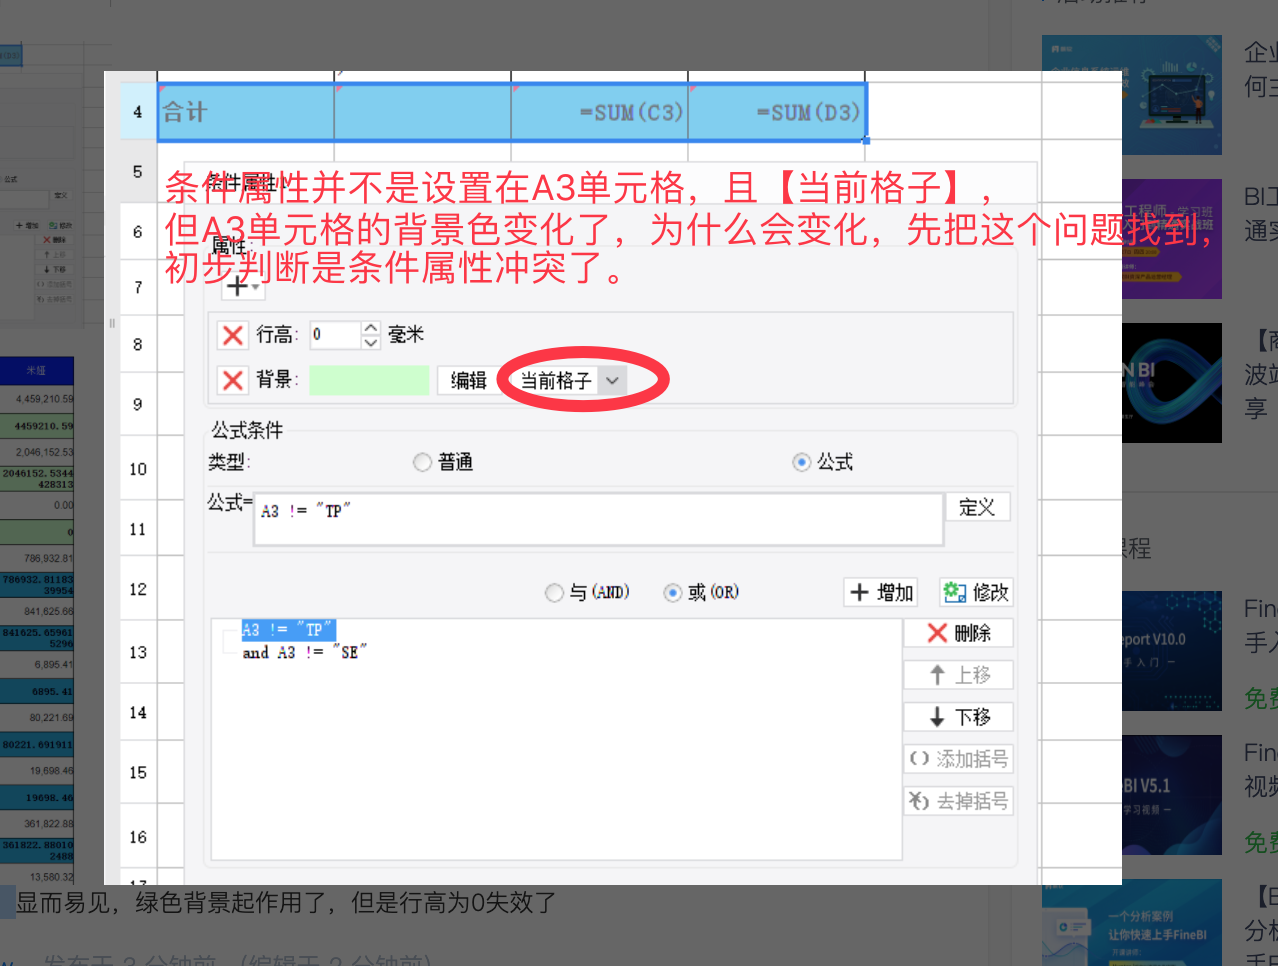Click the 编辑 background edit button
Viewport: 1278px width, 966px height.
(468, 380)
